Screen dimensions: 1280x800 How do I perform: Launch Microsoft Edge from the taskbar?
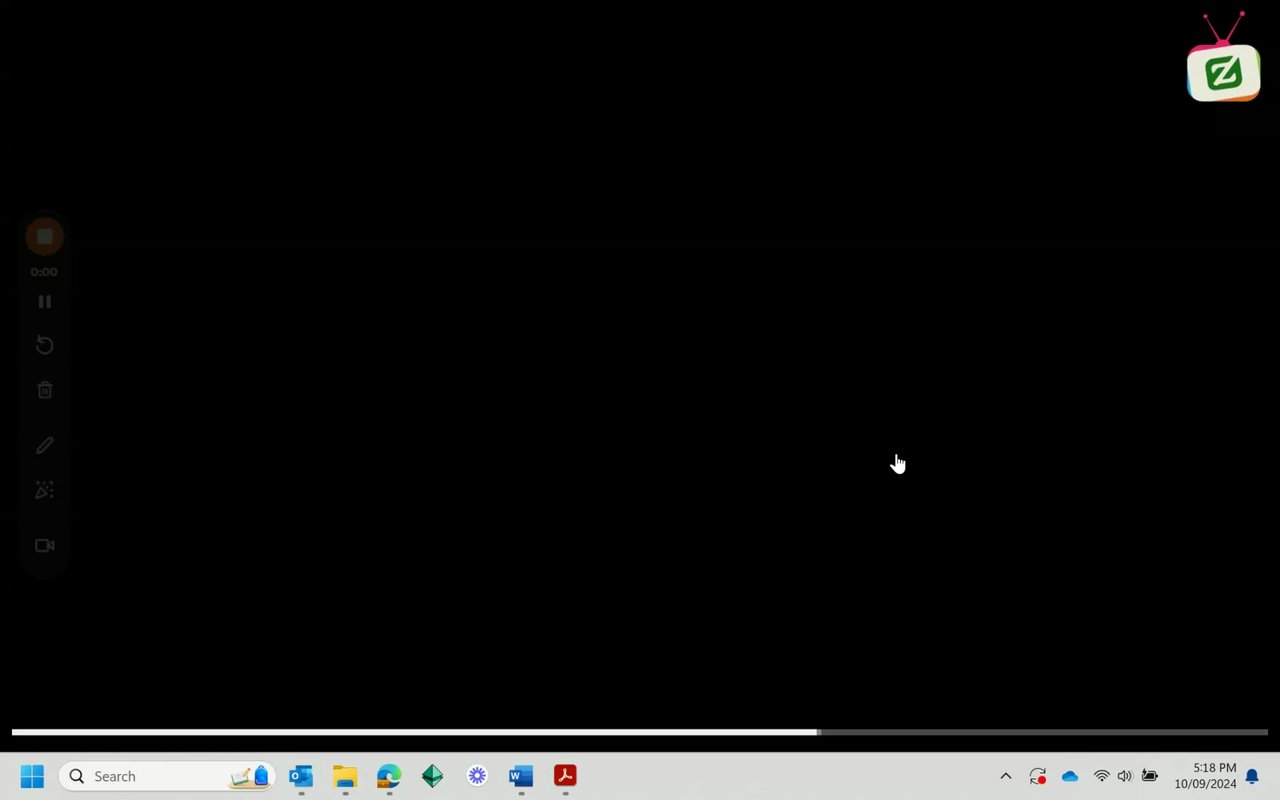[x=389, y=776]
